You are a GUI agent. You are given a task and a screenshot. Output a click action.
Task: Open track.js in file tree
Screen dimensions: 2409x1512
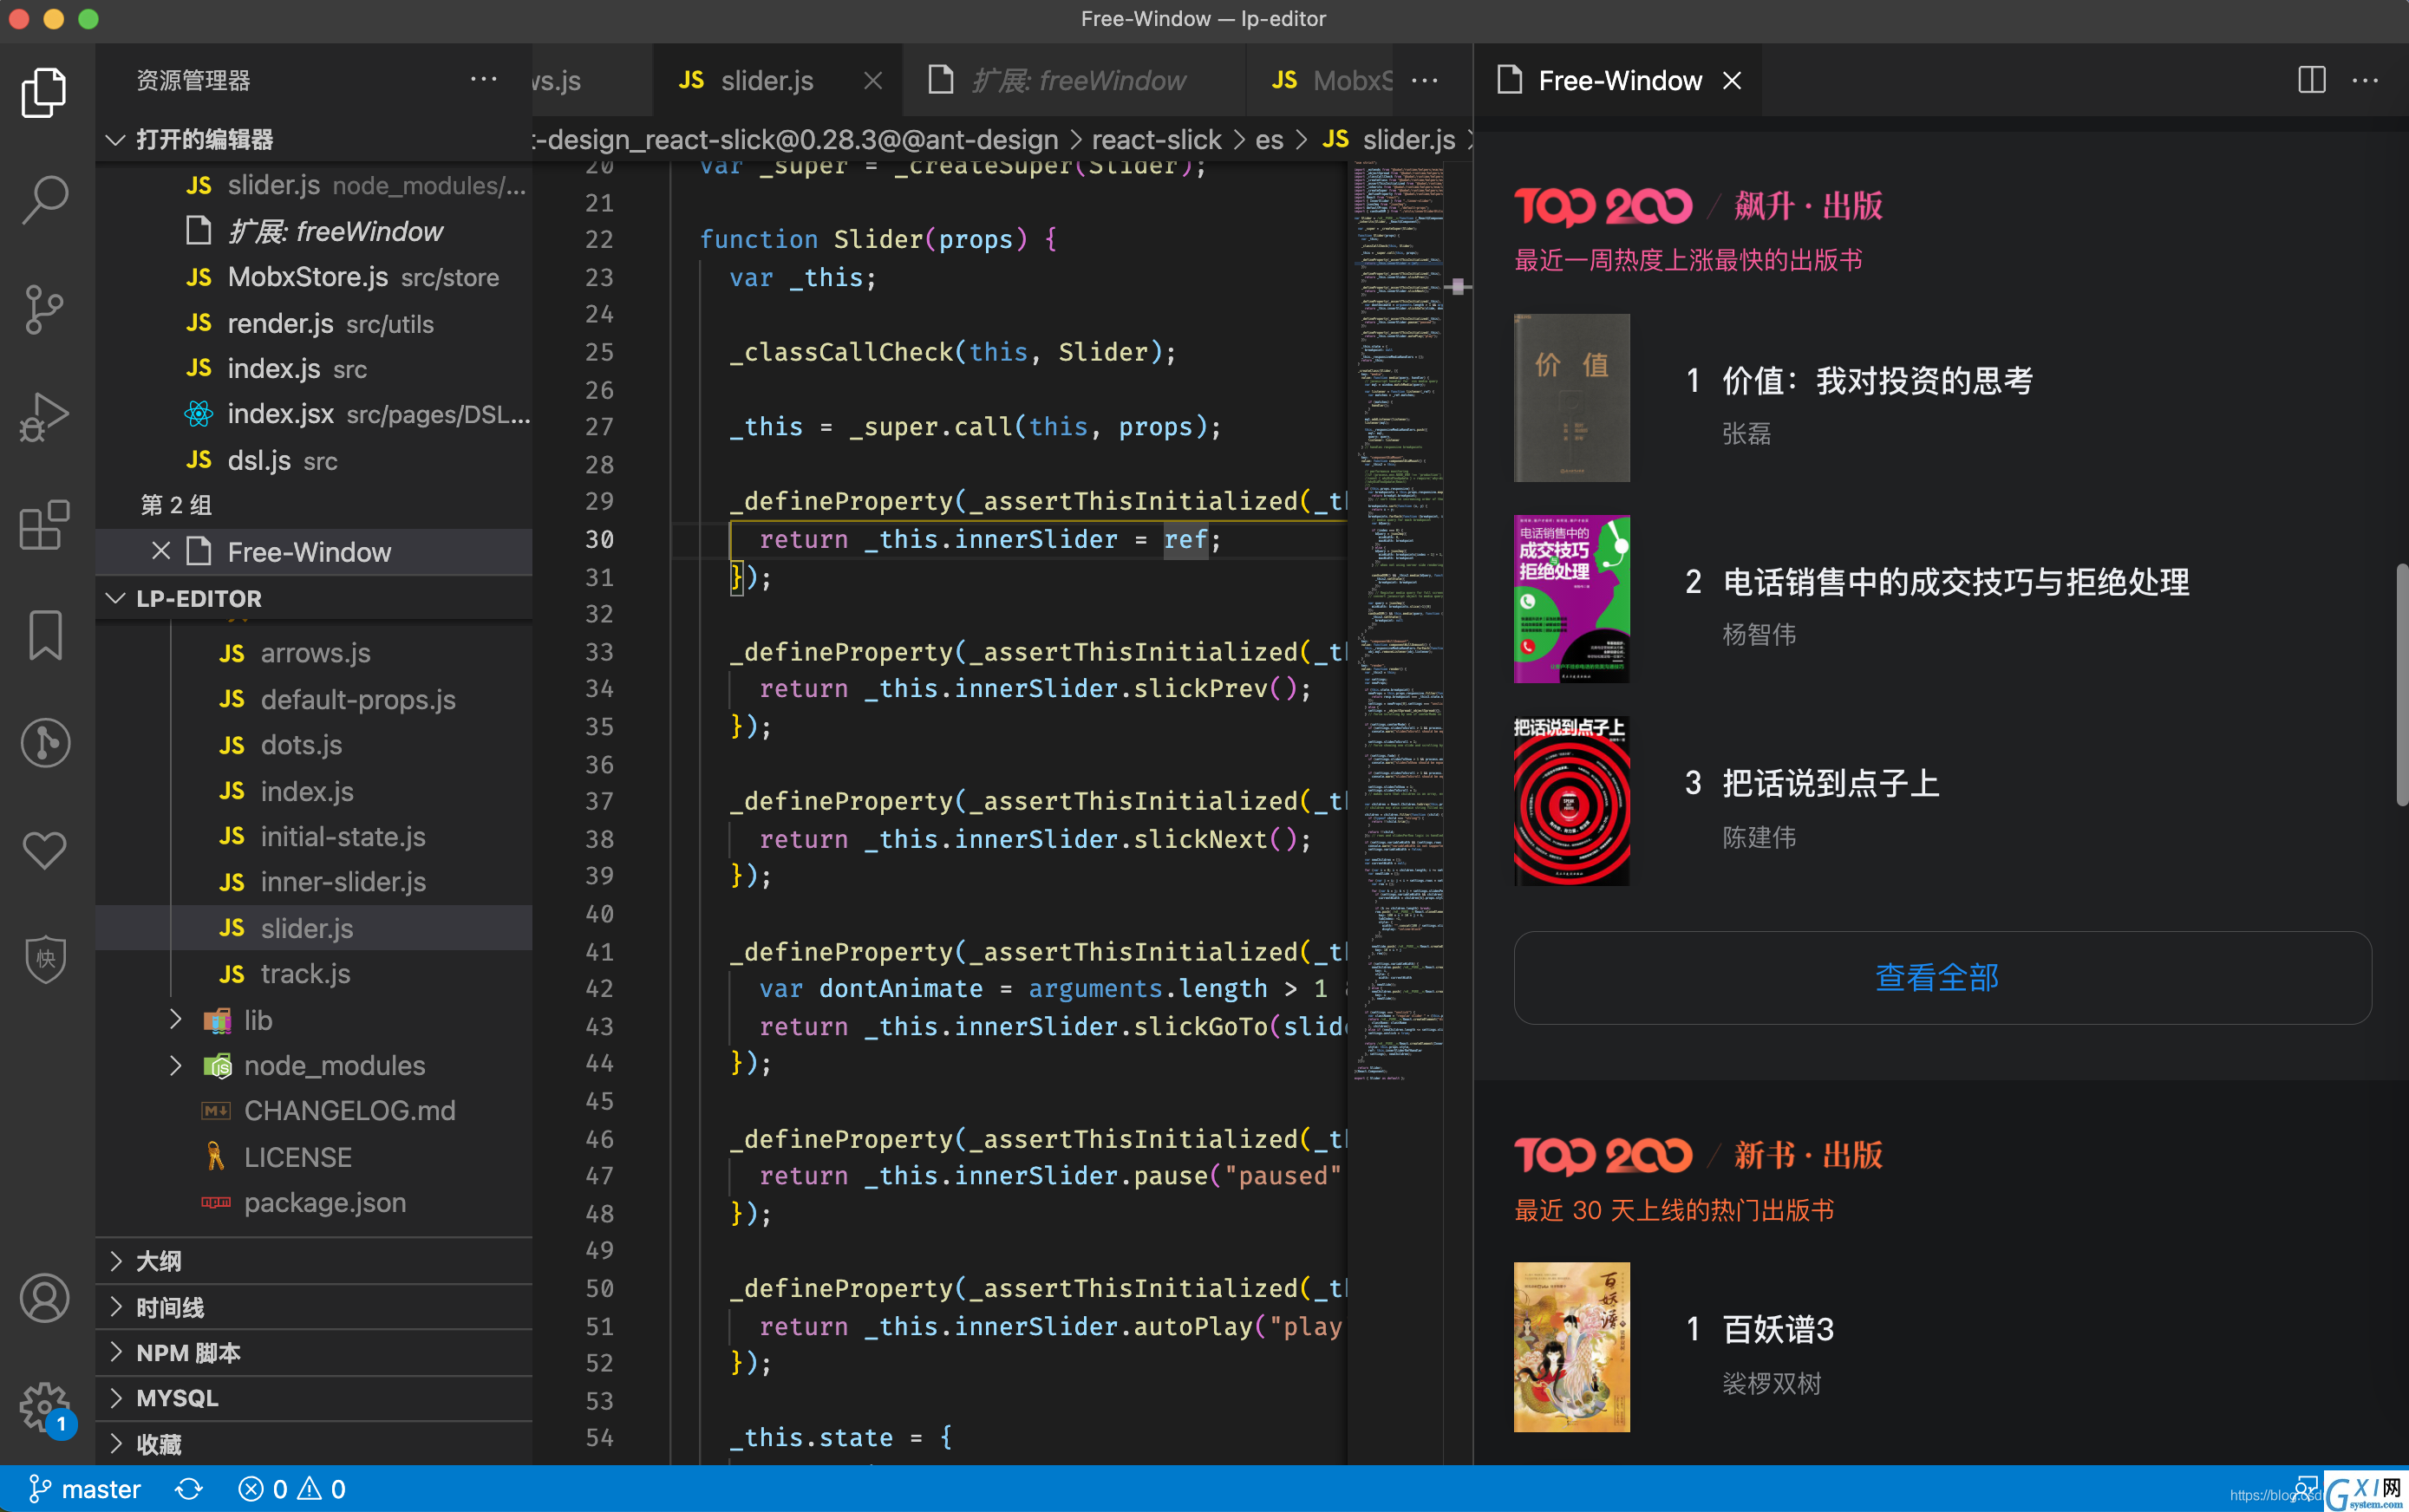pyautogui.click(x=314, y=974)
